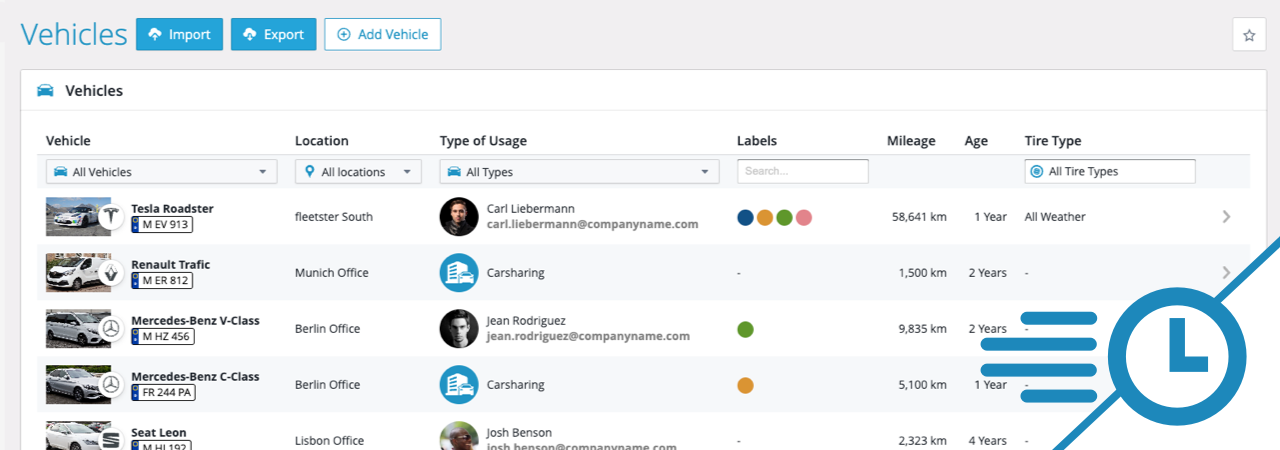Image resolution: width=1280 pixels, height=450 pixels.
Task: Open the All Vehicles dropdown filter
Action: [x=161, y=172]
